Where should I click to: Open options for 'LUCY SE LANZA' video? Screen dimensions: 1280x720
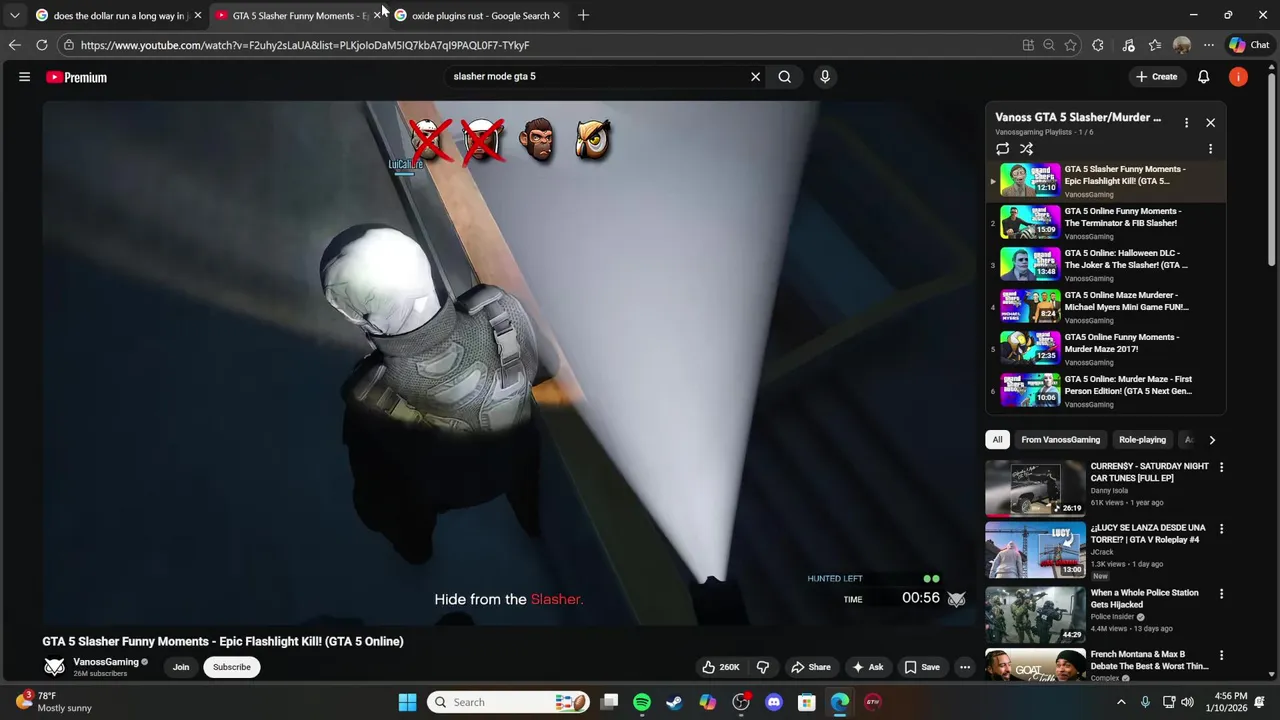(1221, 529)
